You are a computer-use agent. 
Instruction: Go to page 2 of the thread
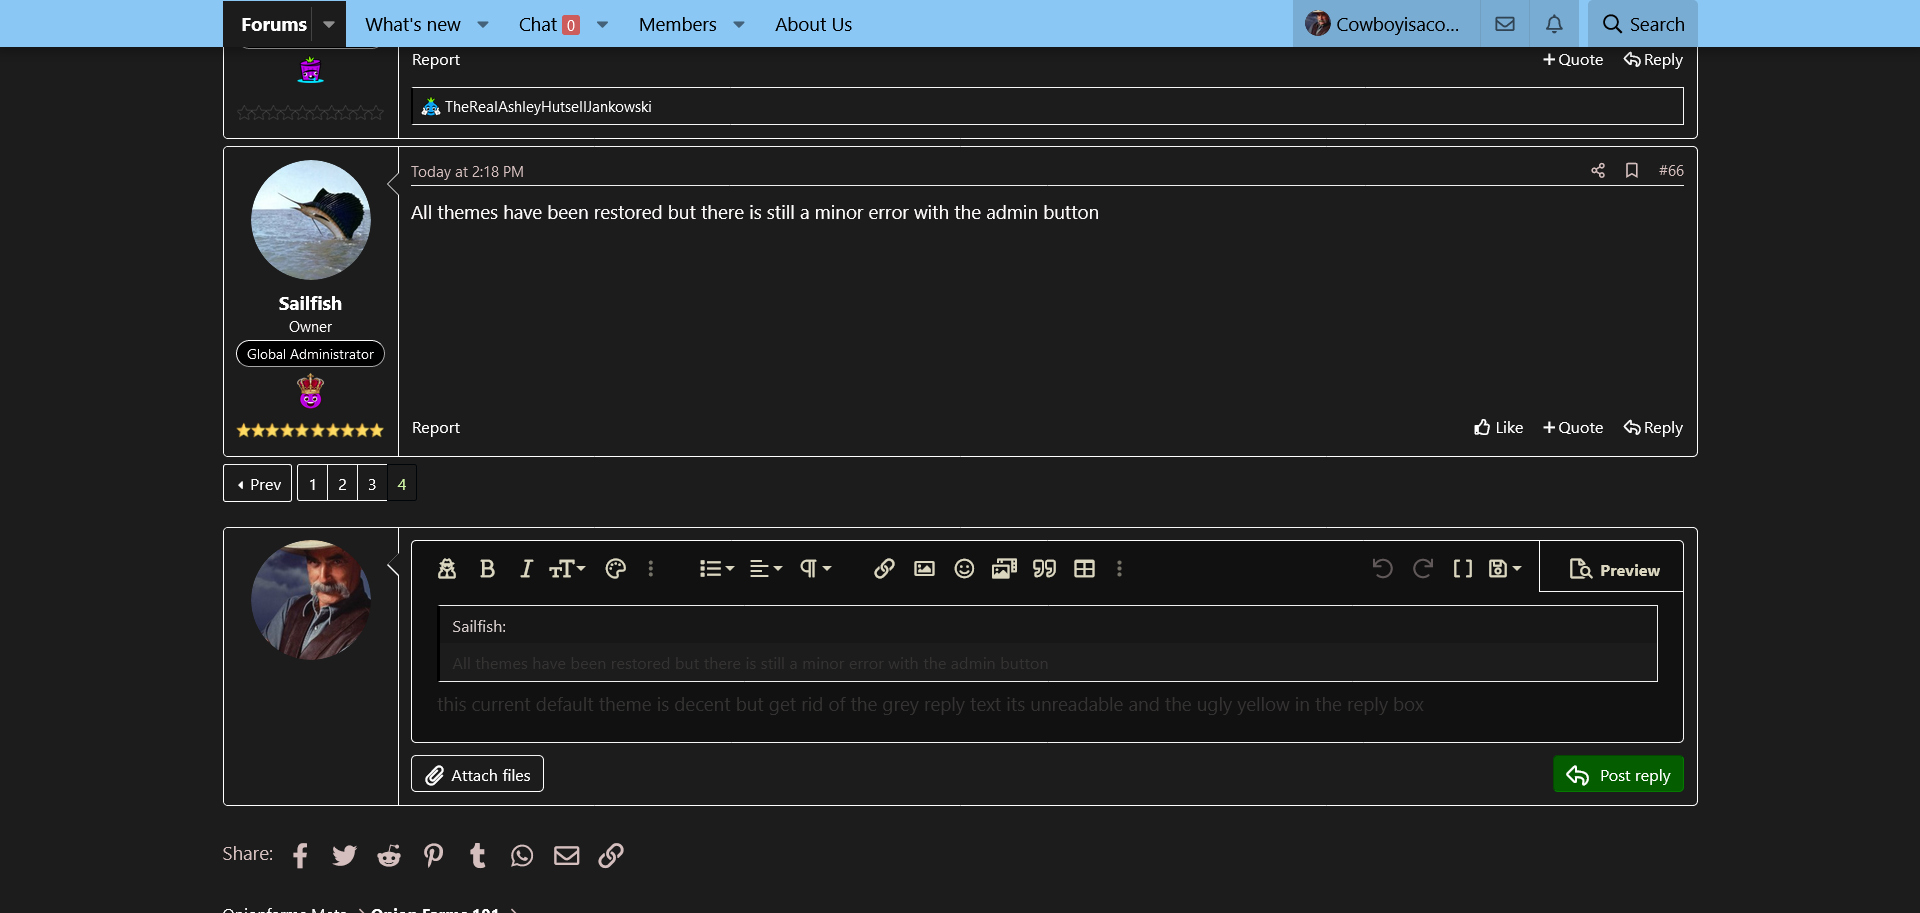pos(342,484)
